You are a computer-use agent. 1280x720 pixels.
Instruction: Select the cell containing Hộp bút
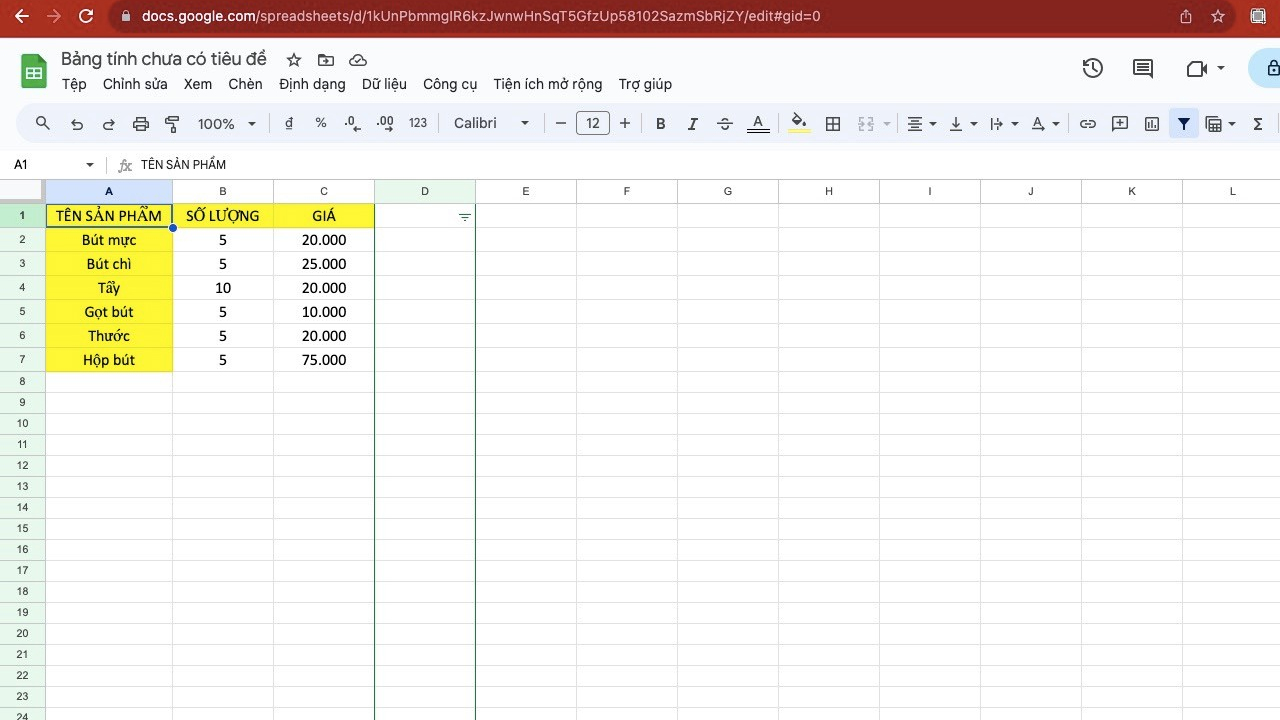(109, 360)
